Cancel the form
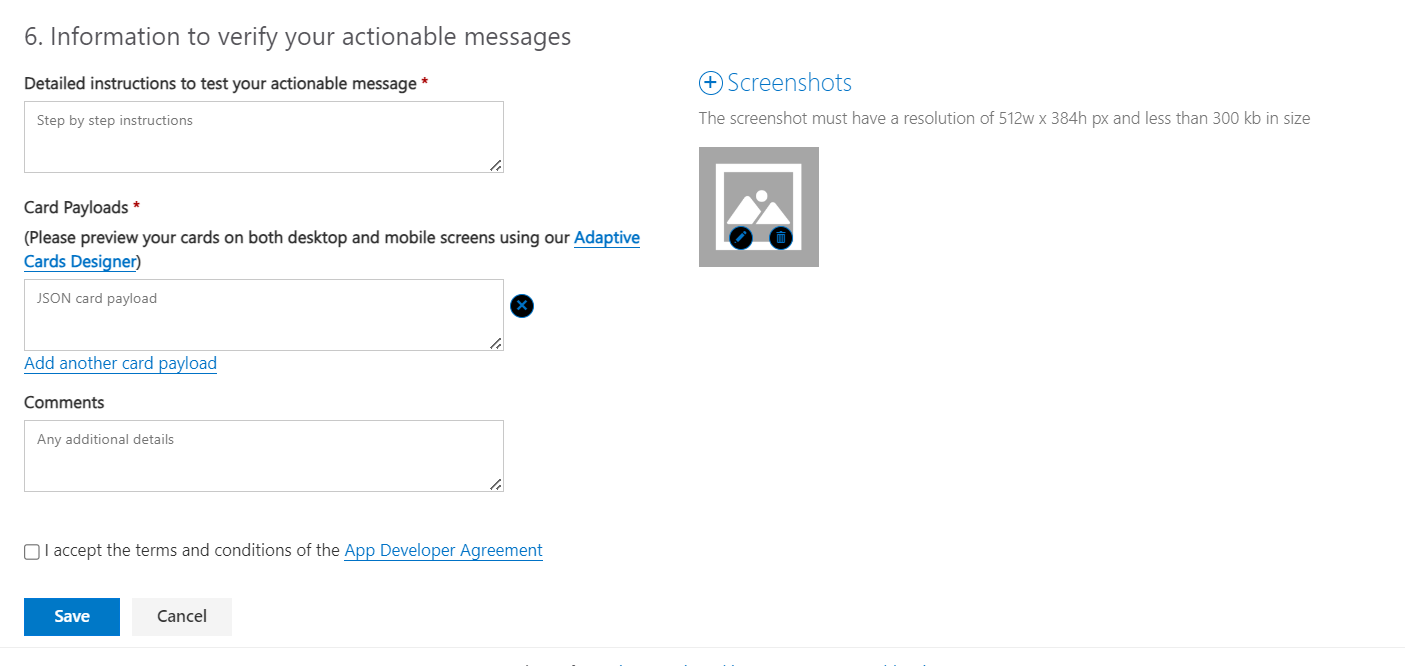 pyautogui.click(x=182, y=616)
